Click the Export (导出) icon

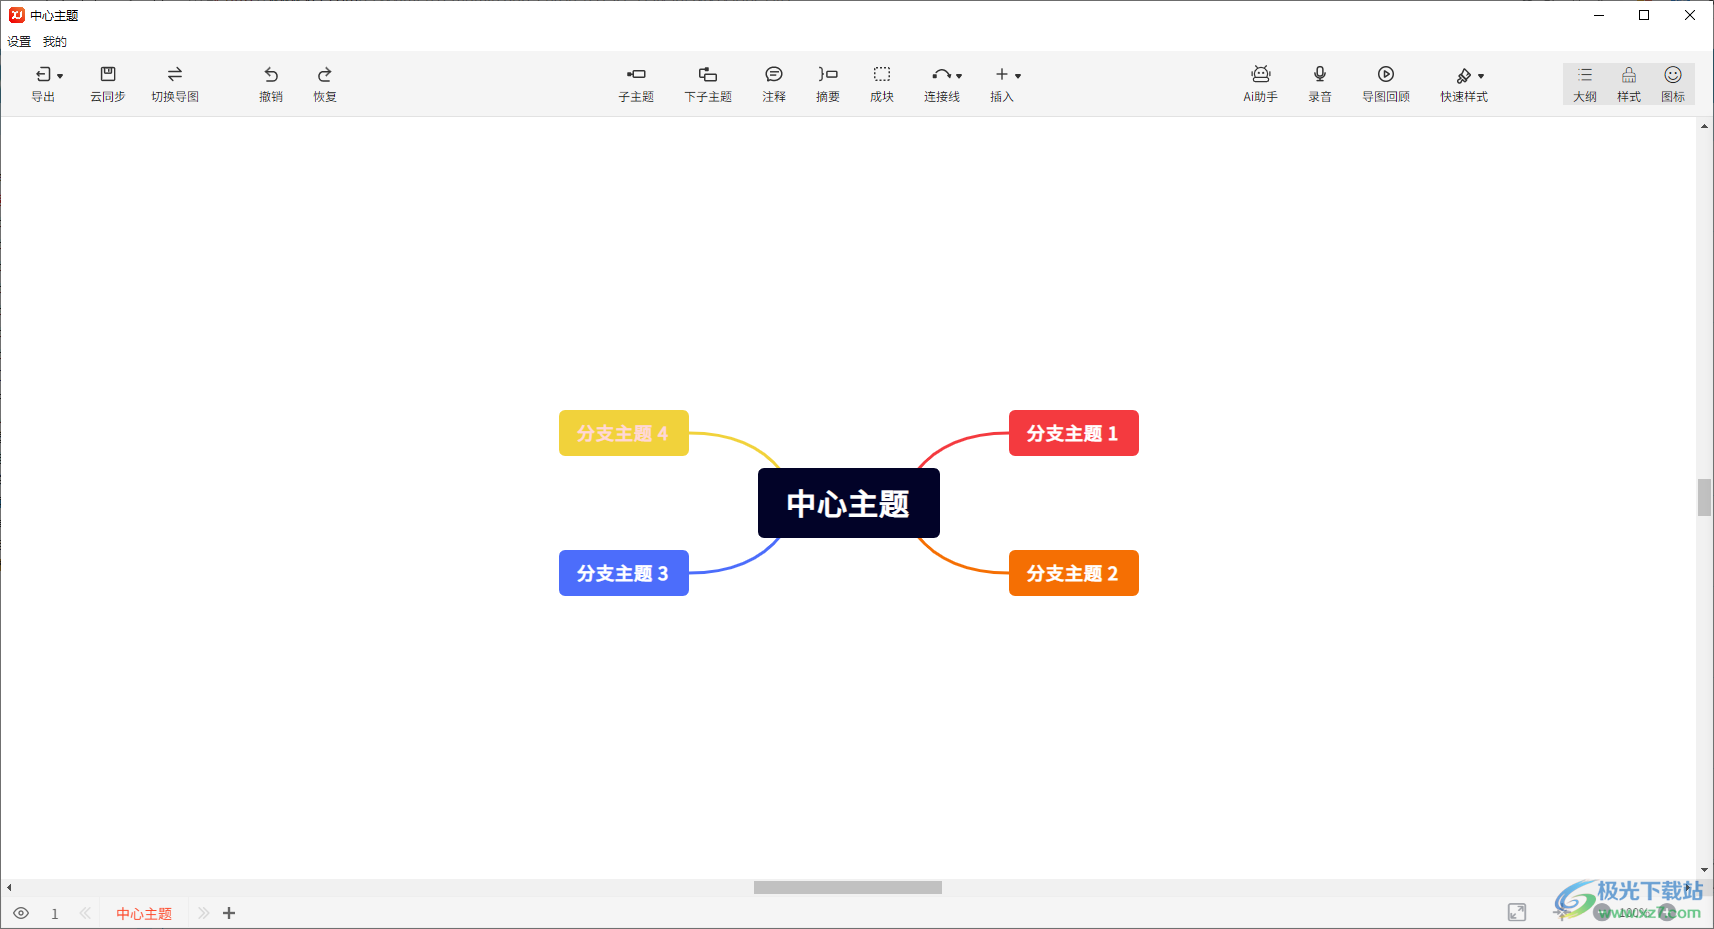coord(43,74)
